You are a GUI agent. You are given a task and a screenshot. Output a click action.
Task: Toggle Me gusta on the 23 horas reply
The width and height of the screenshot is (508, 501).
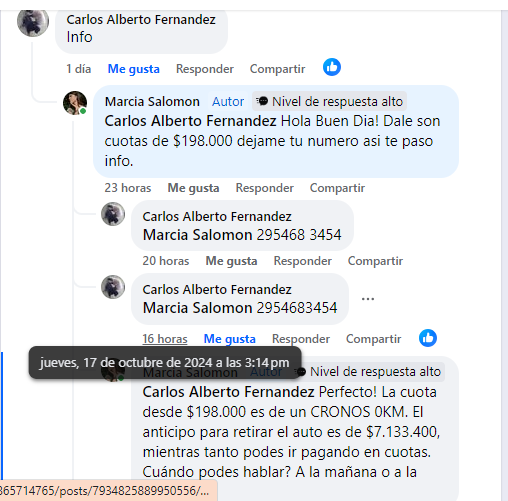pos(193,188)
